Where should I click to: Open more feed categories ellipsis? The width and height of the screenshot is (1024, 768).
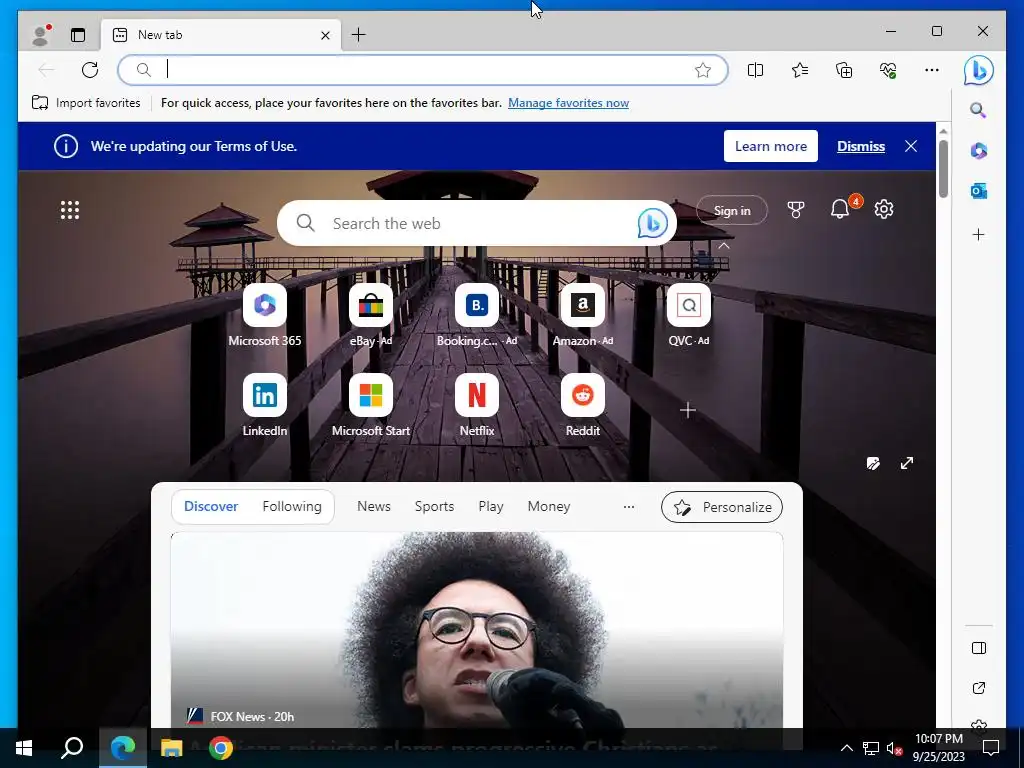628,507
